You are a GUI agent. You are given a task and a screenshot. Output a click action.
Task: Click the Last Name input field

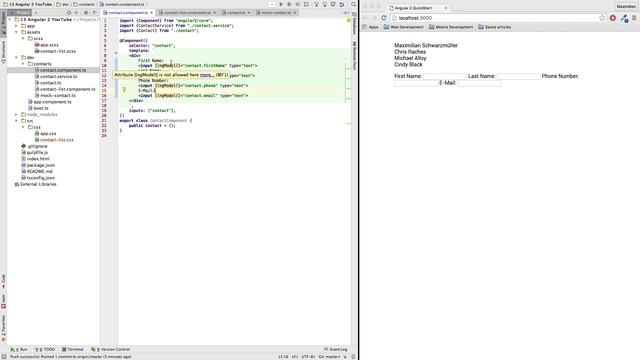tap(518, 76)
